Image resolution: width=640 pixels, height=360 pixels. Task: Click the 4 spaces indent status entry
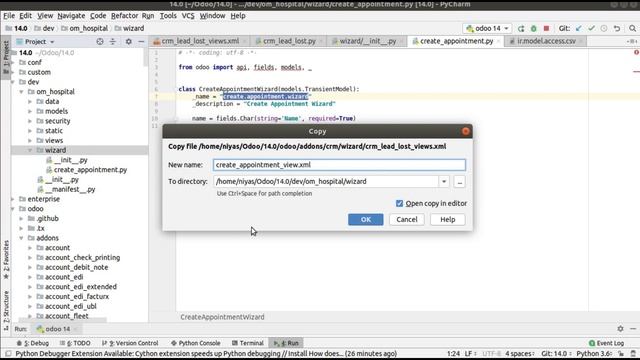click(520, 353)
